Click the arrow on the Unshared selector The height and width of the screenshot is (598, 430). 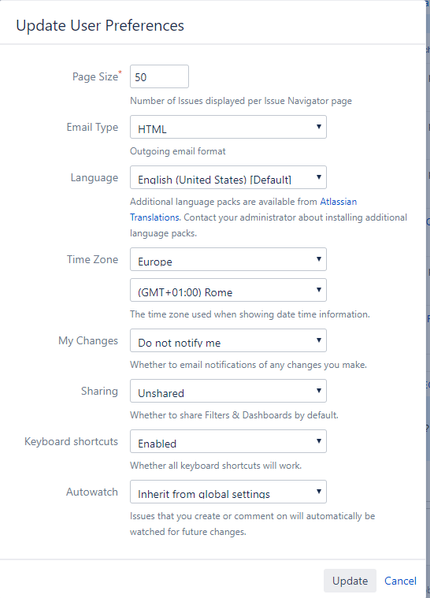coord(319,391)
